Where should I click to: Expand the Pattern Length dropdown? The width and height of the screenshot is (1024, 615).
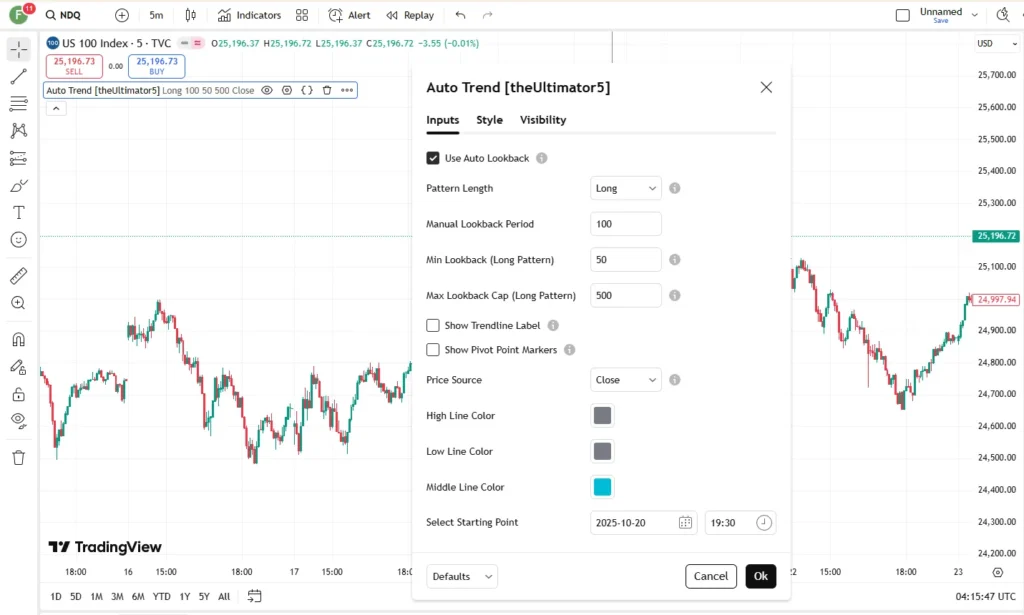626,188
